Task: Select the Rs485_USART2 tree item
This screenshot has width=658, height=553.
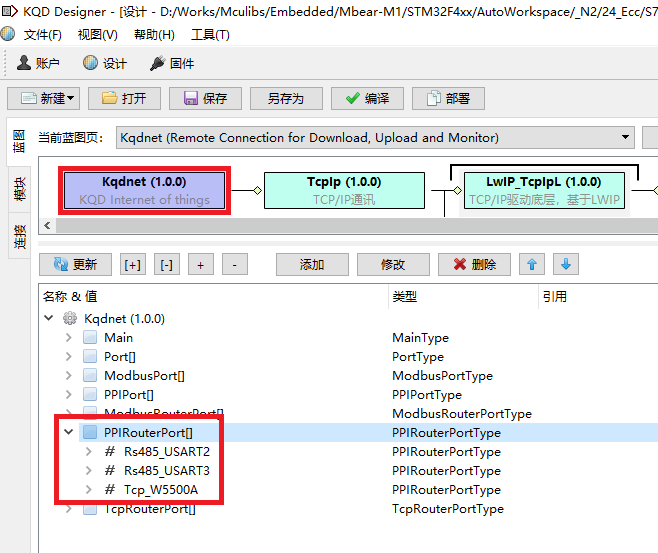Action: point(166,452)
